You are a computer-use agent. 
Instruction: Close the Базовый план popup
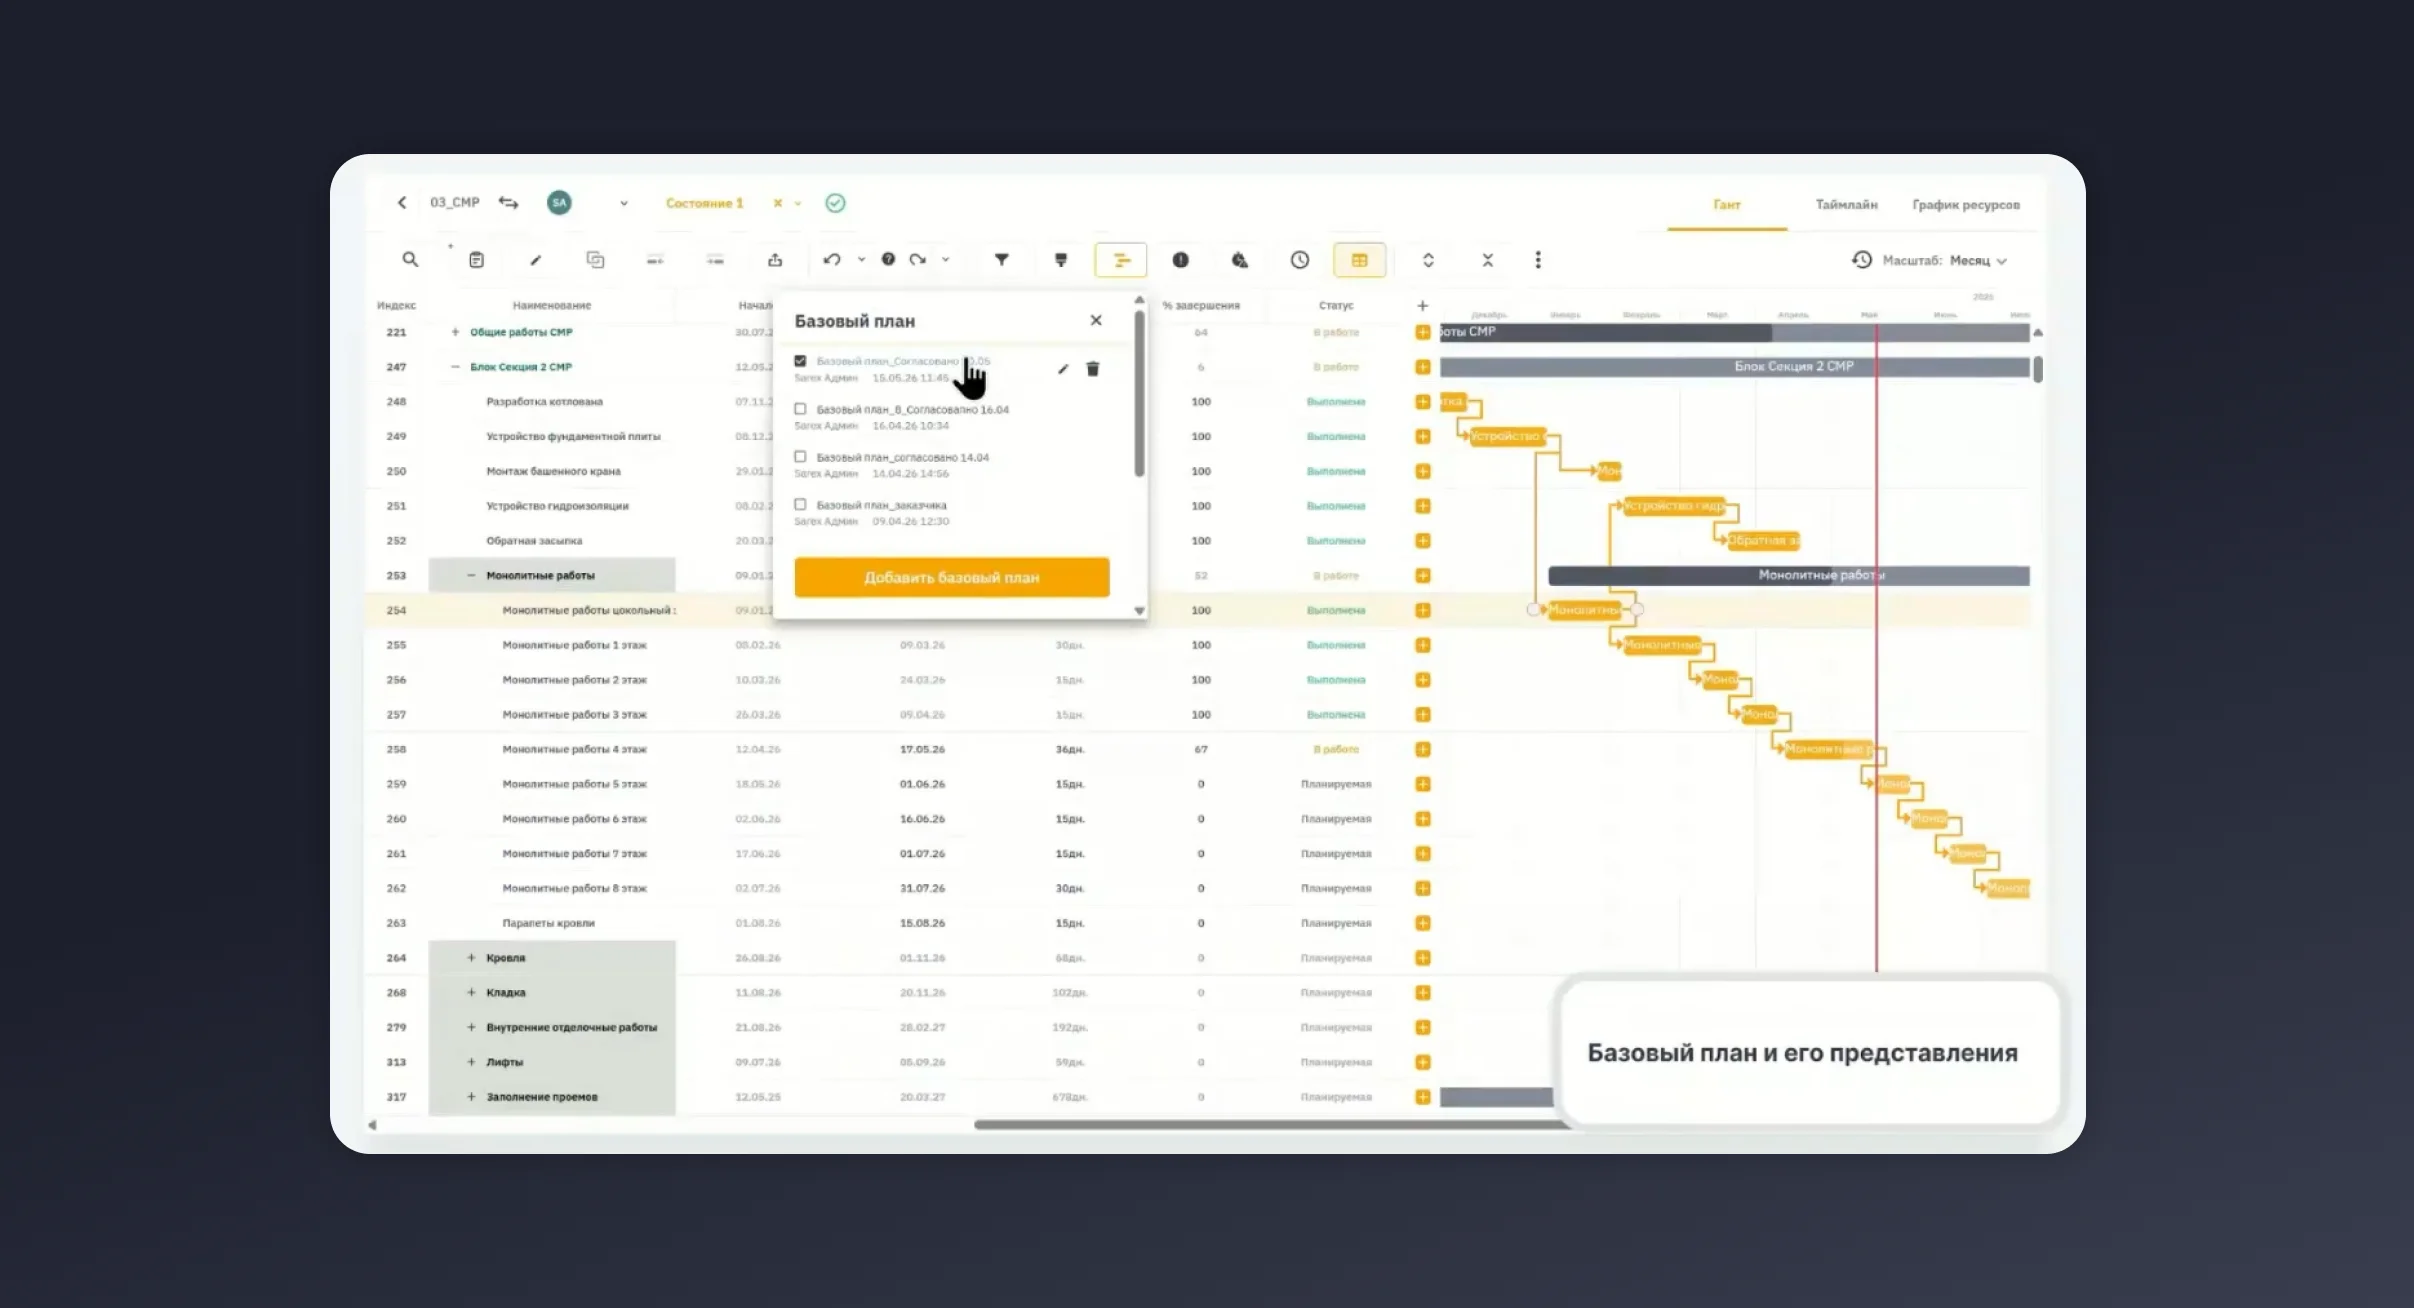pyautogui.click(x=1096, y=320)
